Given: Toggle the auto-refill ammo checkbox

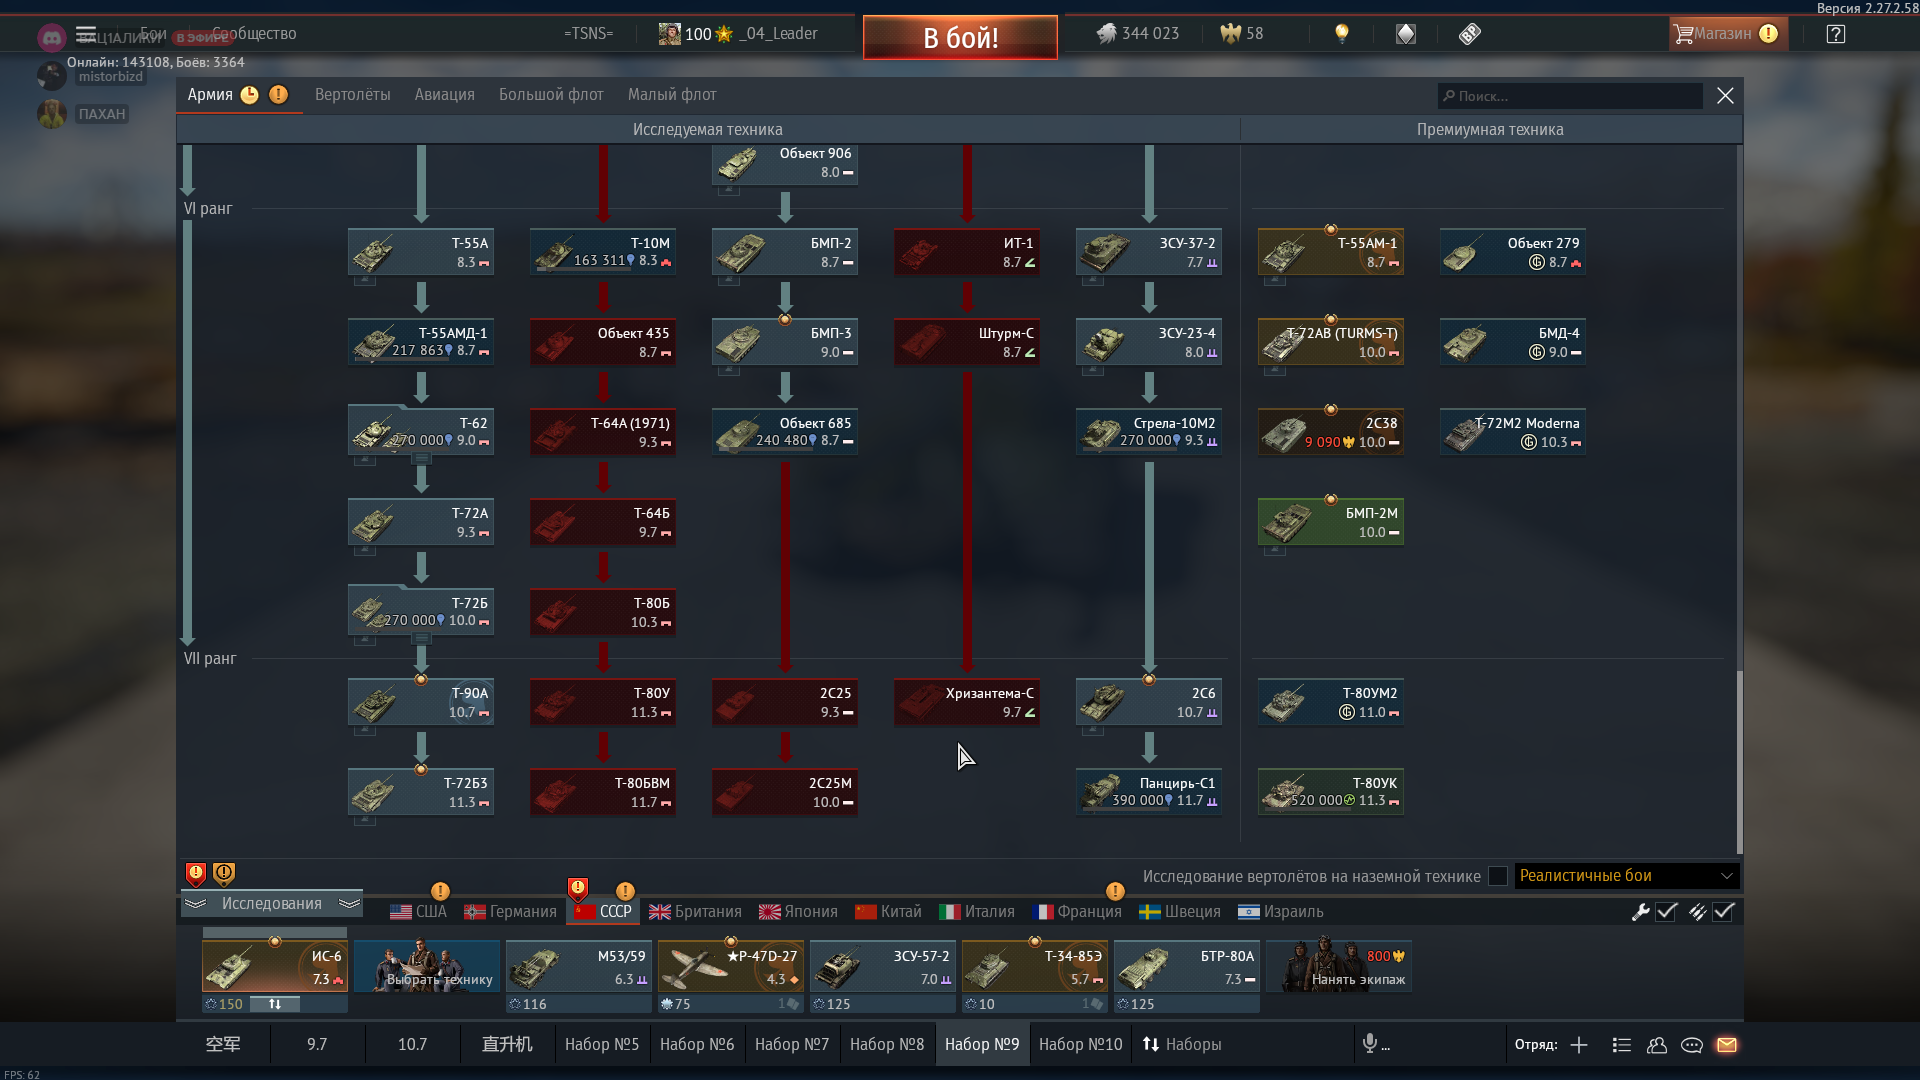Looking at the screenshot, I should (1723, 912).
